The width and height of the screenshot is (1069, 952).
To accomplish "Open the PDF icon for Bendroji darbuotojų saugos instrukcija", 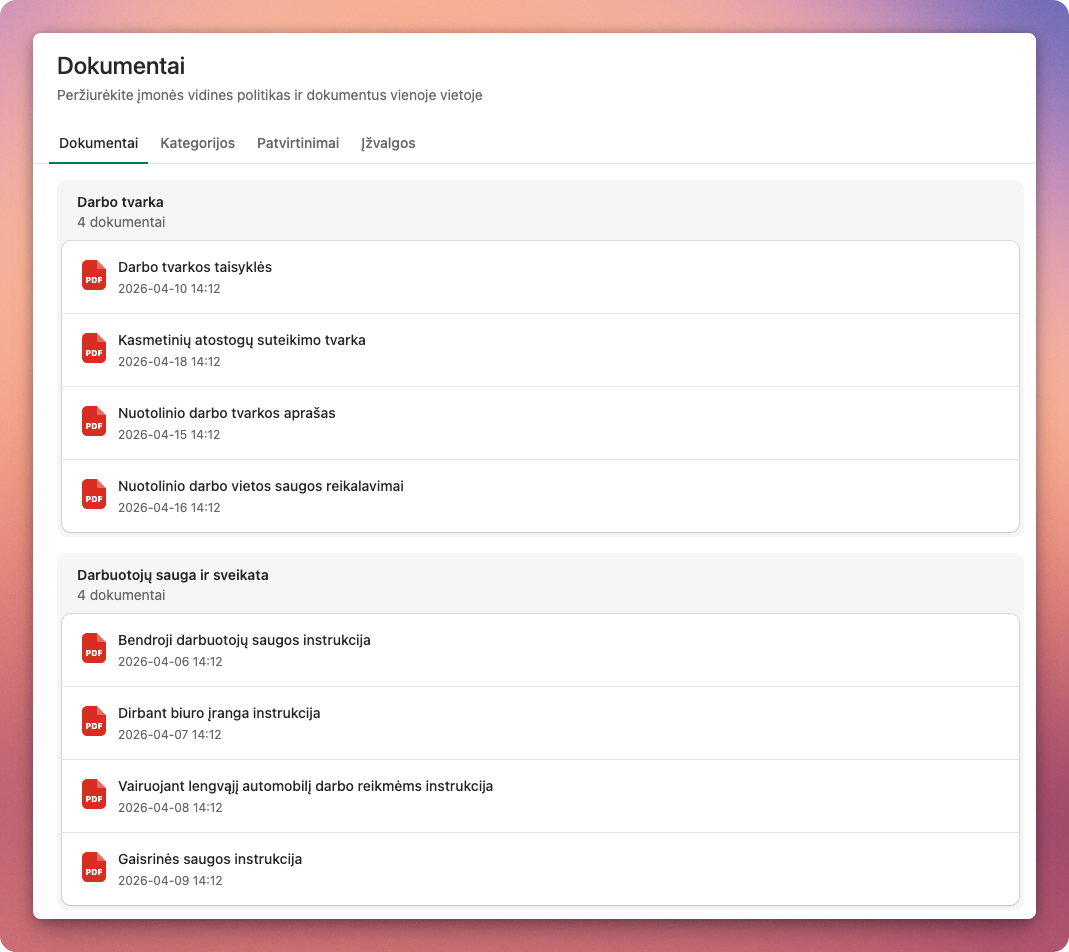I will point(93,649).
